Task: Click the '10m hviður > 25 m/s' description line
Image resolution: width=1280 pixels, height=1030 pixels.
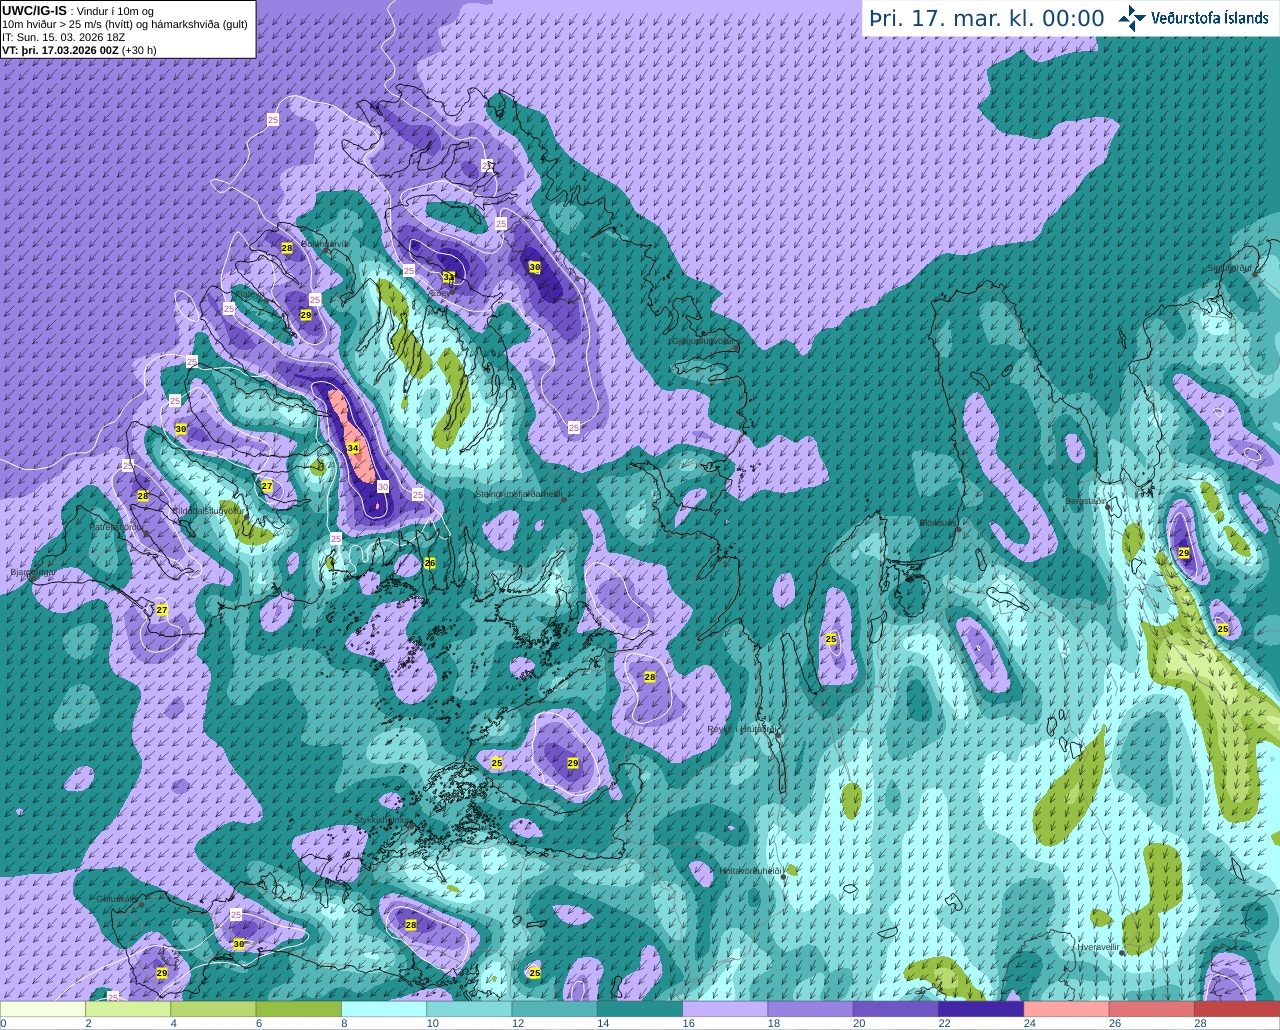Action: (125, 24)
